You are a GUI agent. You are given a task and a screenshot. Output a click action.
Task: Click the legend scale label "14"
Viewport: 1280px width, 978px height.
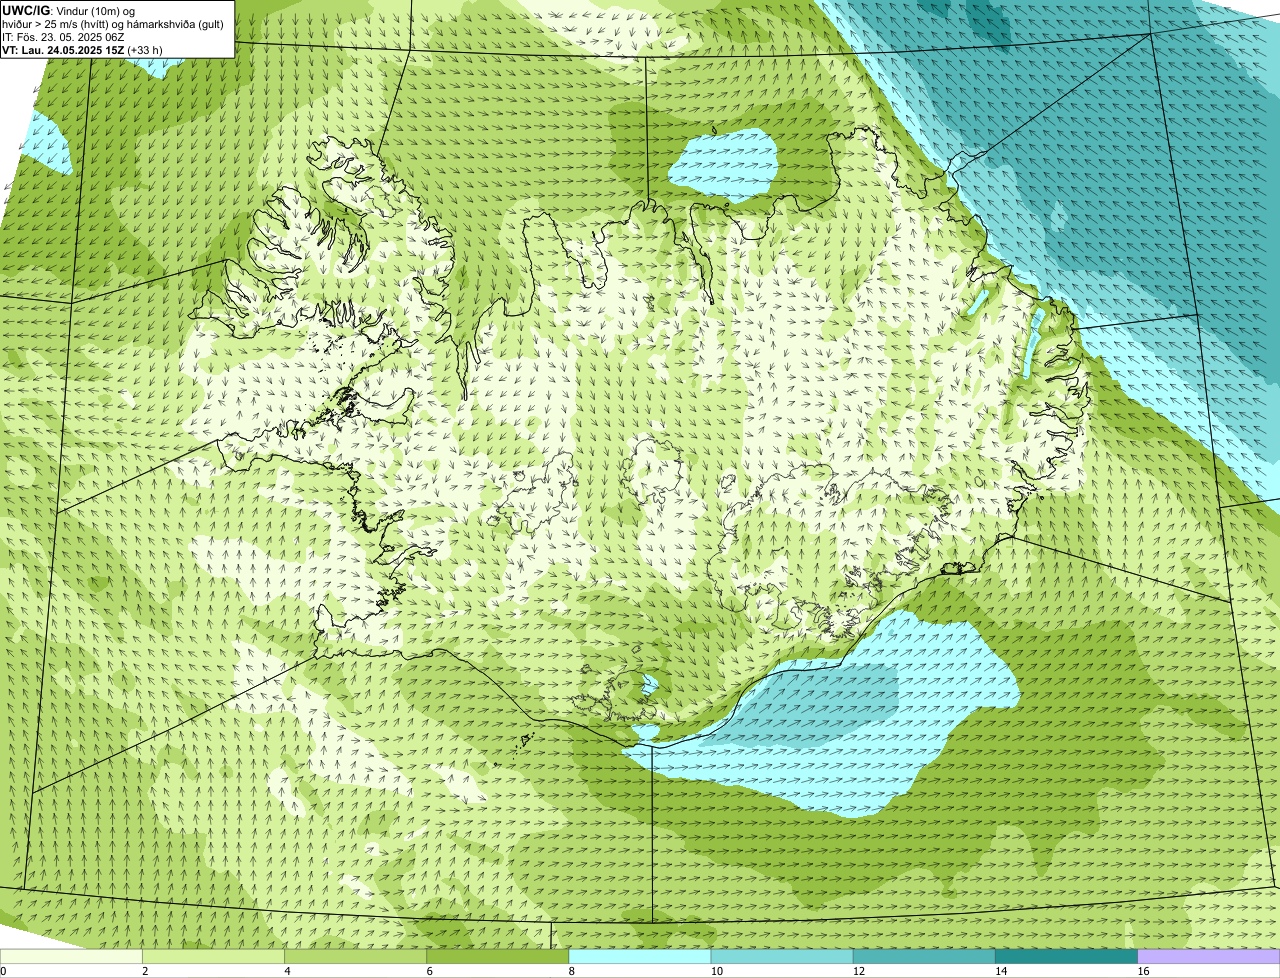[1001, 971]
